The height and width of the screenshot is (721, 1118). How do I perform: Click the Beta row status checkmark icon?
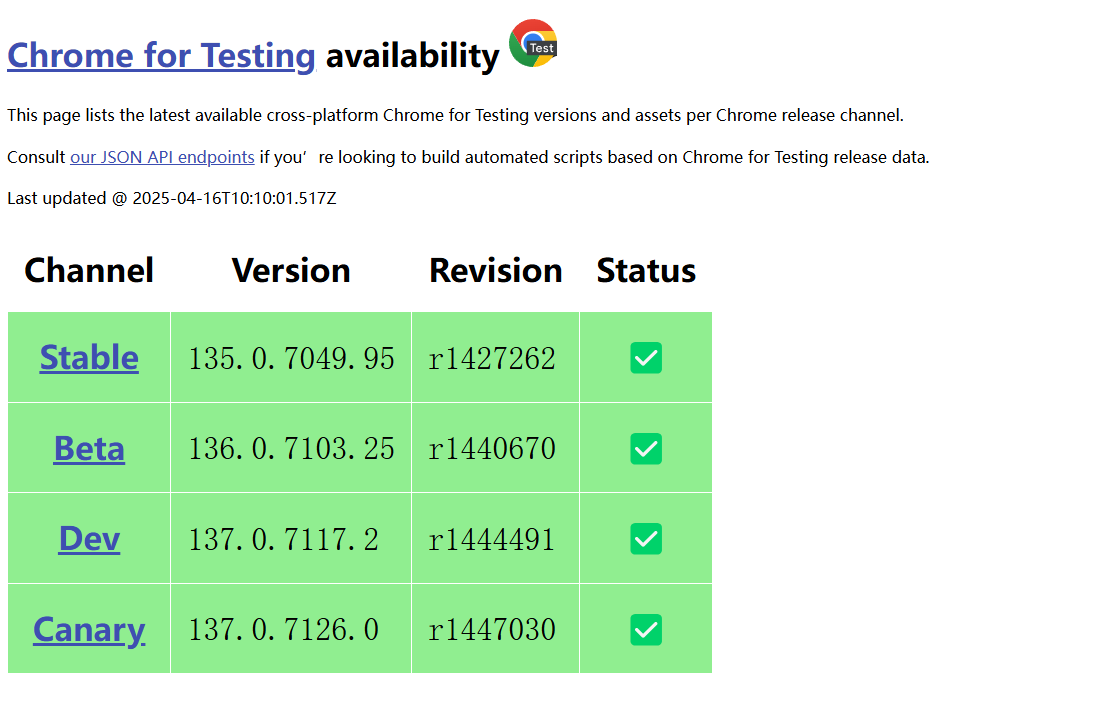pos(646,449)
